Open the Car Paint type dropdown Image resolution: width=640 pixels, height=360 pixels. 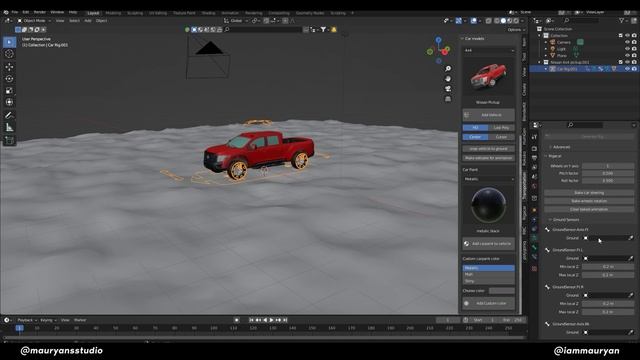[x=489, y=179]
